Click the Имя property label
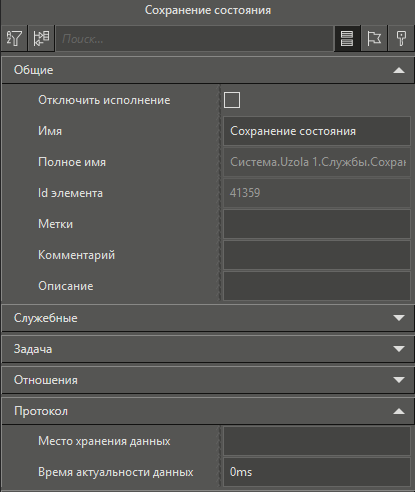 [x=50, y=131]
